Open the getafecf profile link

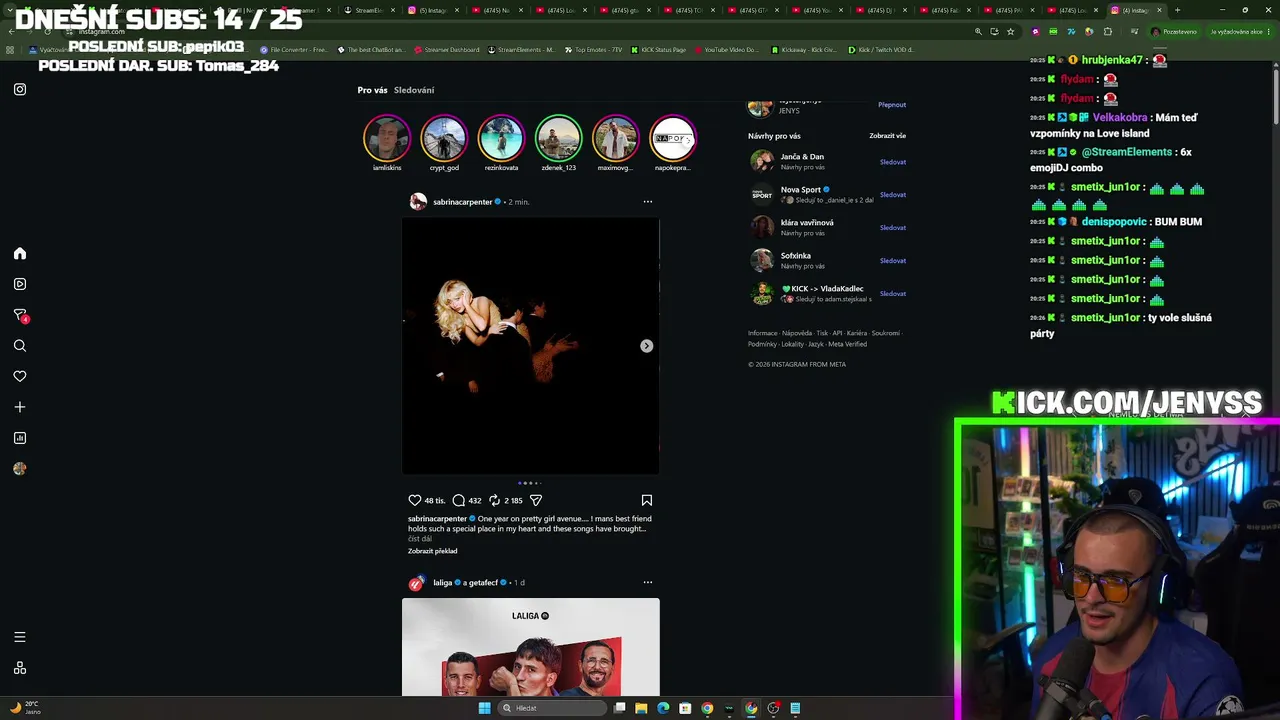[483, 582]
